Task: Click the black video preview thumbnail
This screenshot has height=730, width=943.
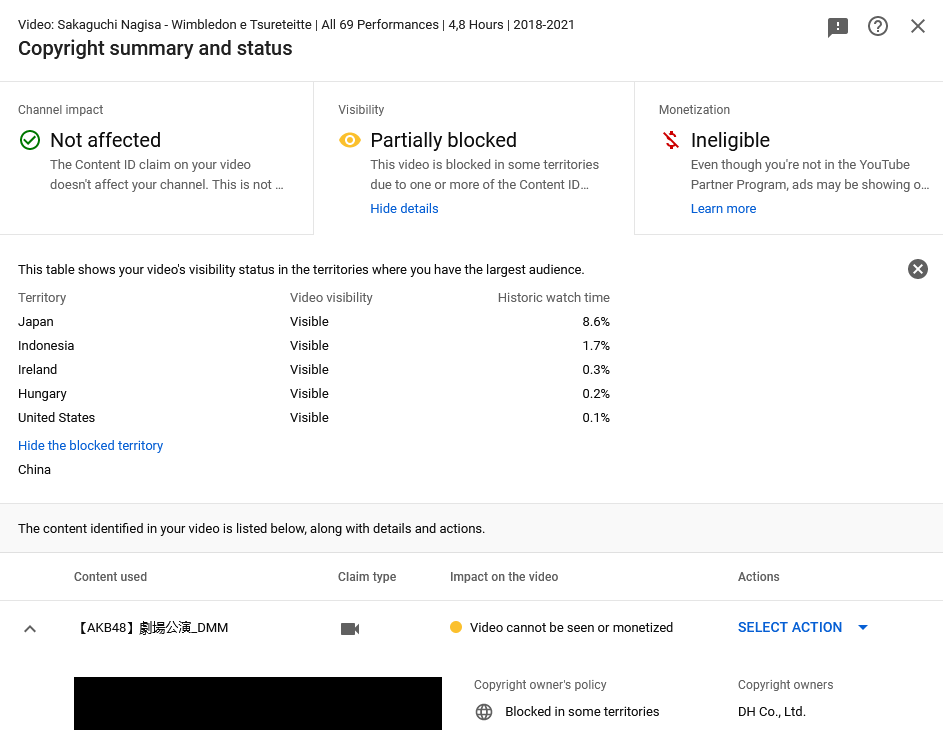Action: point(257,704)
